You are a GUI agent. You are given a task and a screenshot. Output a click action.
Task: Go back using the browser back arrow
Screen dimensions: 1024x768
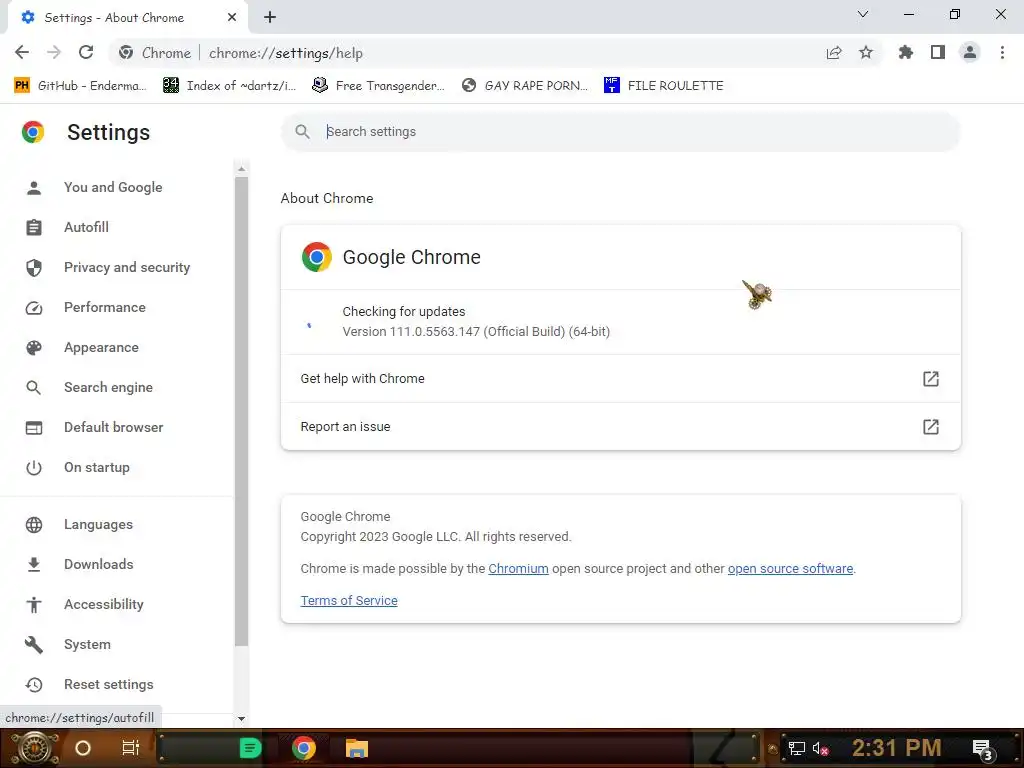pyautogui.click(x=22, y=52)
